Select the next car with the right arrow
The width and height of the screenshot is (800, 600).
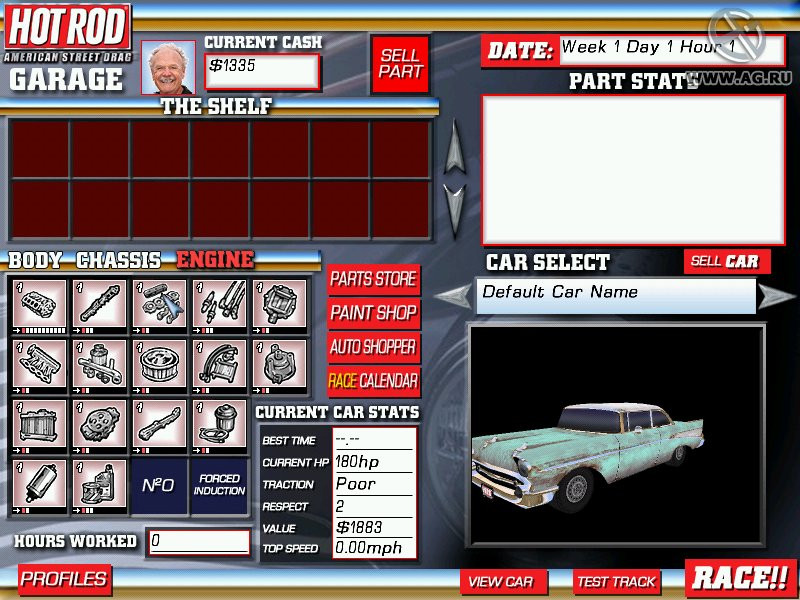[777, 295]
